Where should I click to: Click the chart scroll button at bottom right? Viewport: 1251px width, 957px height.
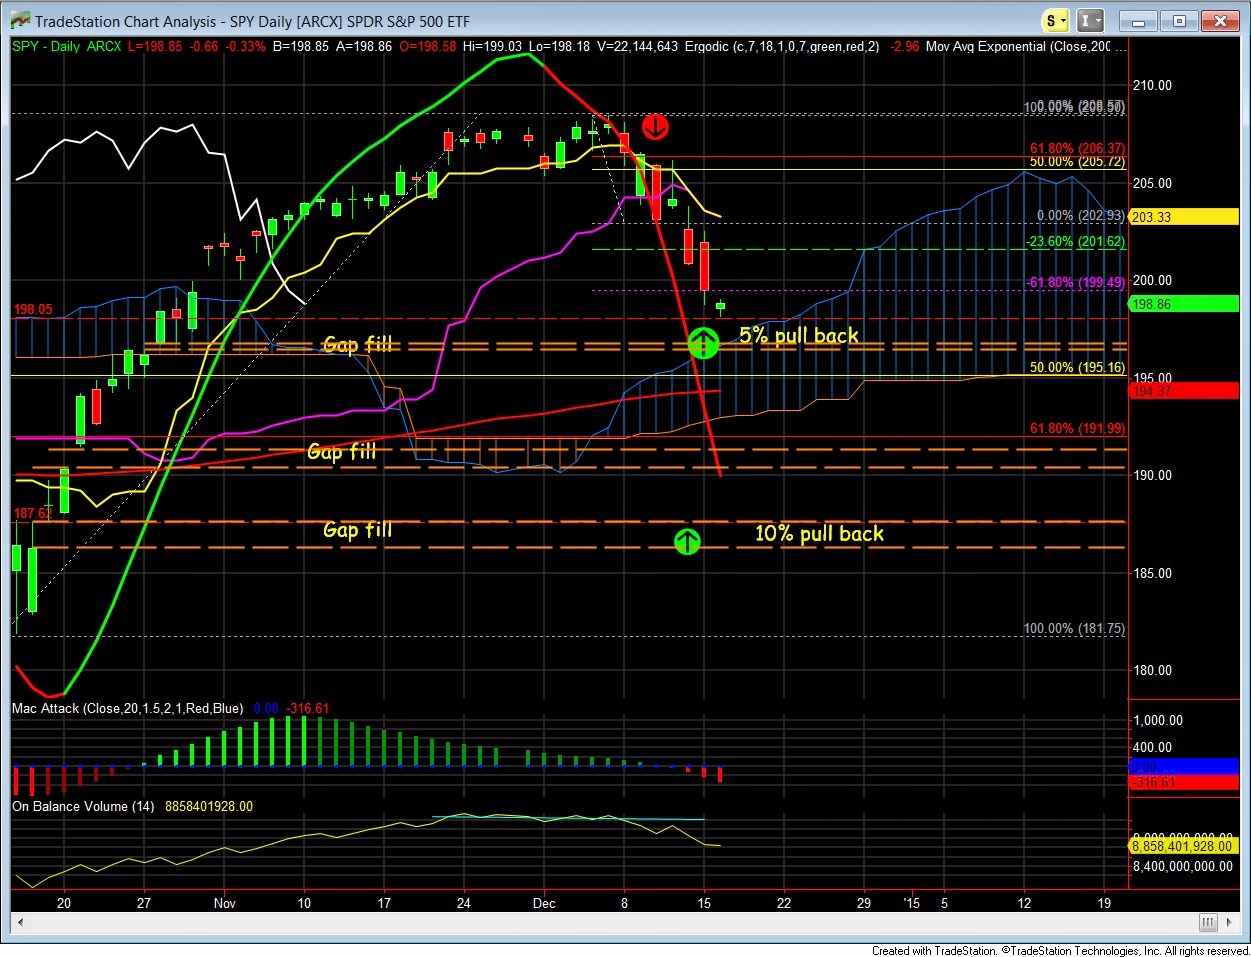1208,923
